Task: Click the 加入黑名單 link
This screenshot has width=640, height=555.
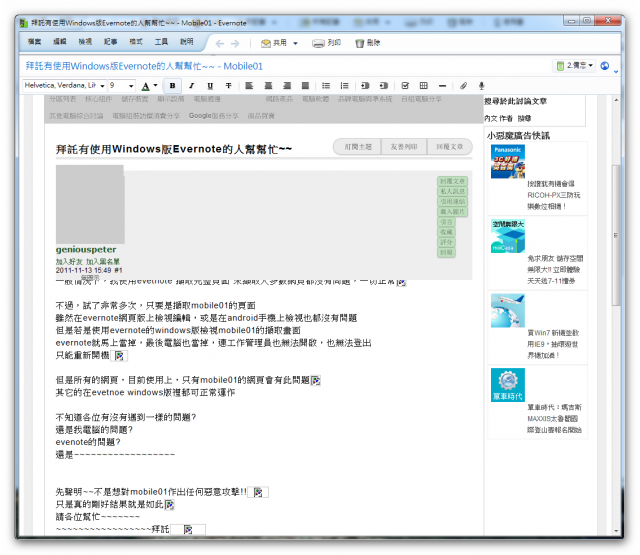Action: pos(102,261)
